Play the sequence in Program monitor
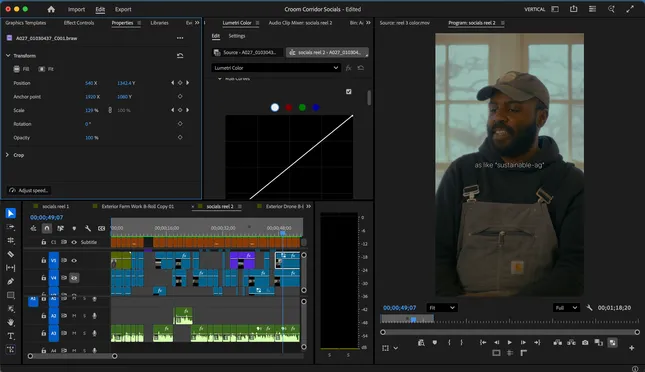Screen dimensions: 645x372 pyautogui.click(x=510, y=342)
